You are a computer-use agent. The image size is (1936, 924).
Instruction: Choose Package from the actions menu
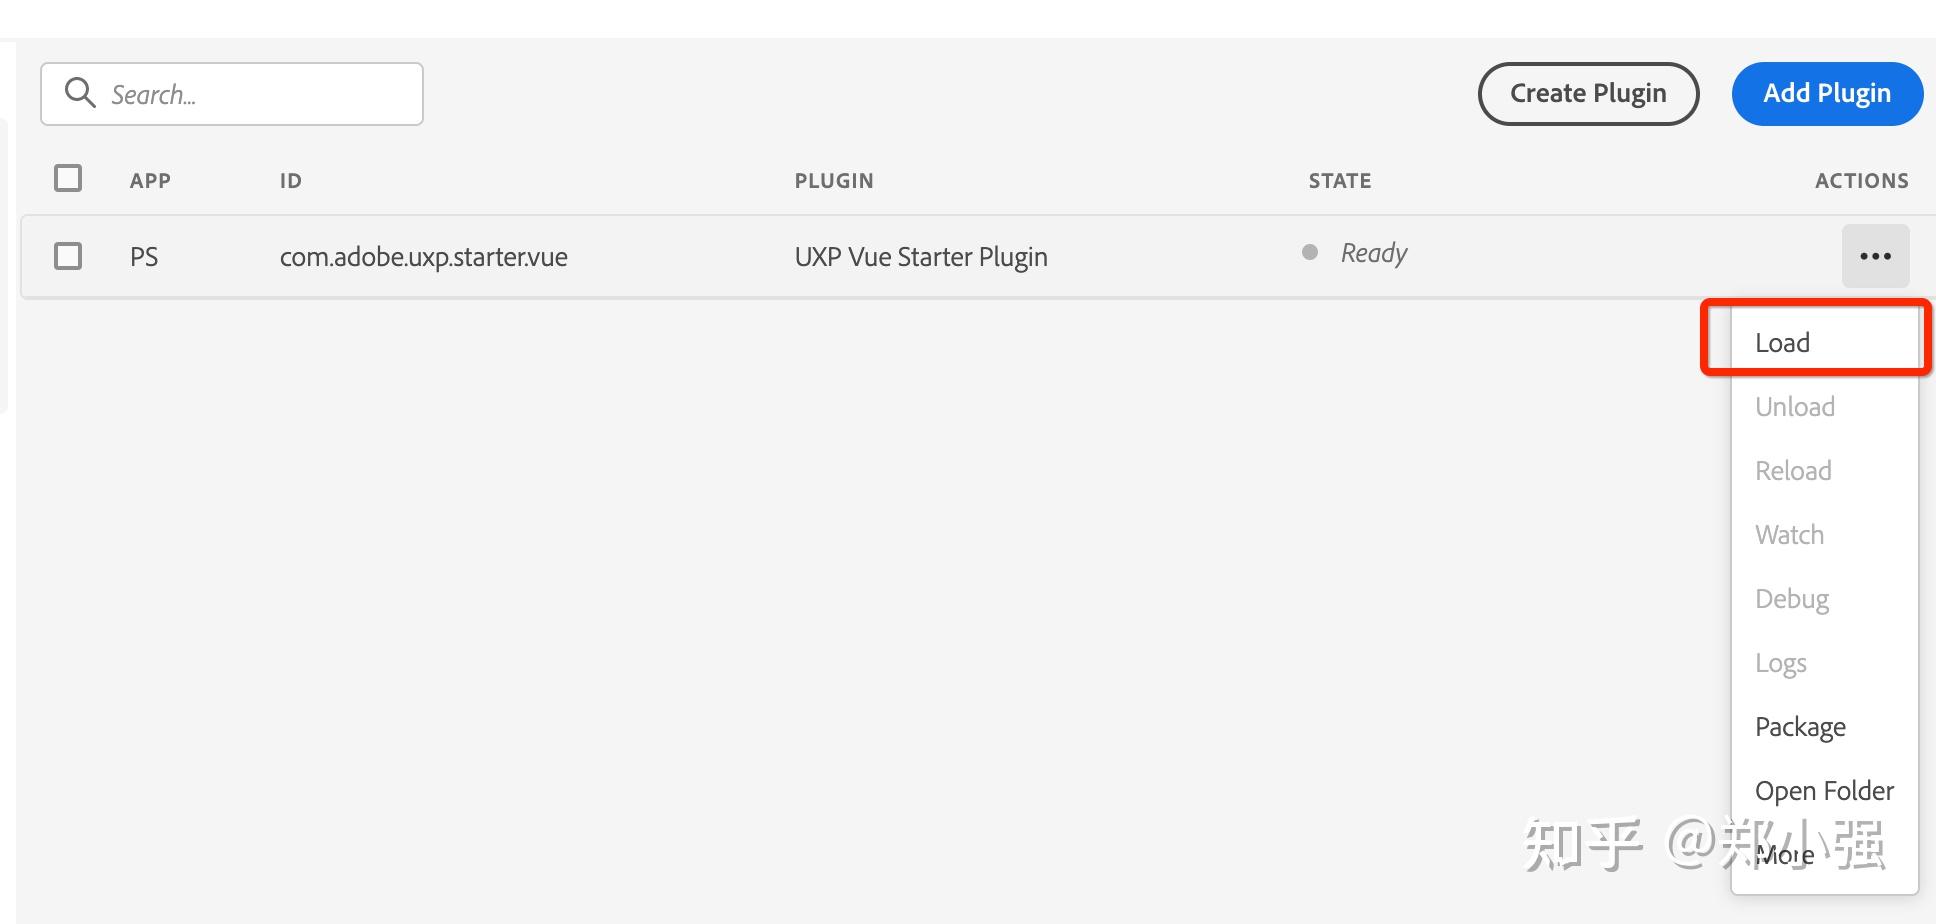tap(1800, 727)
